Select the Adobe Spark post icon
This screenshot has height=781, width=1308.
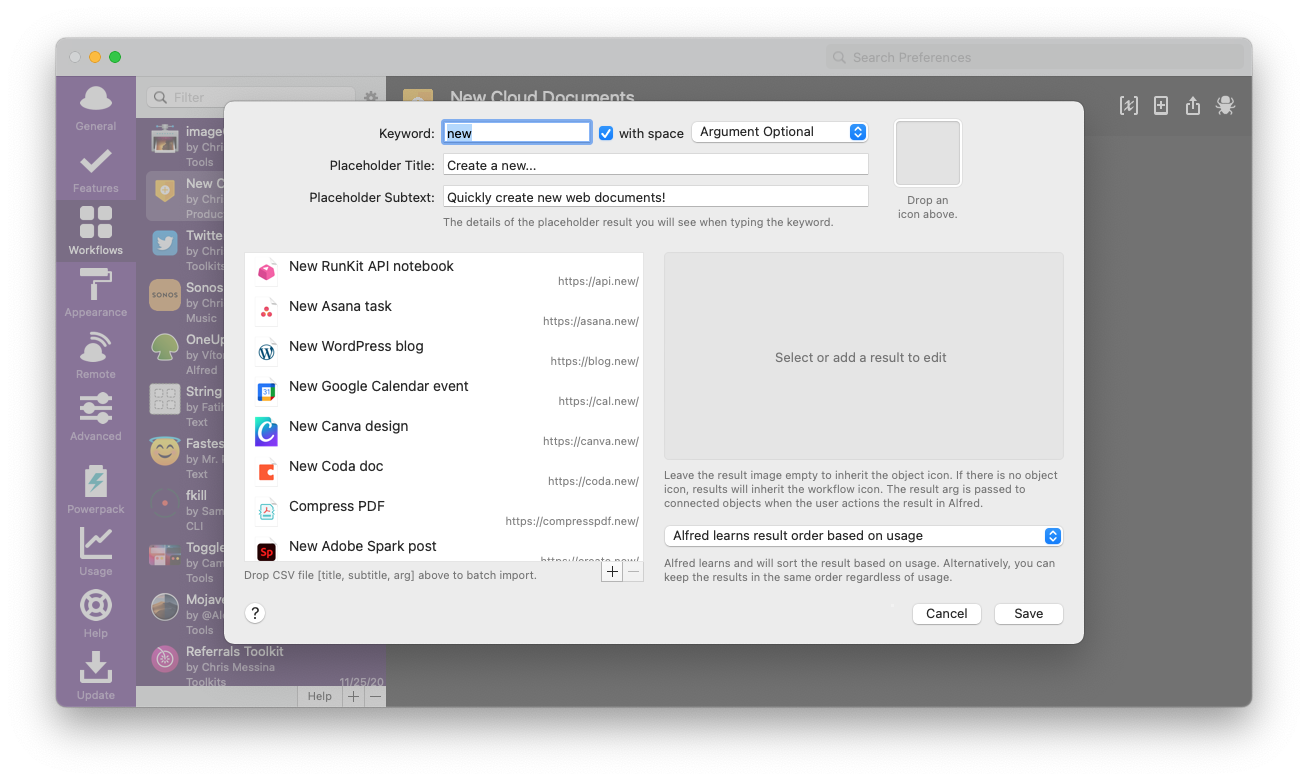click(x=266, y=551)
